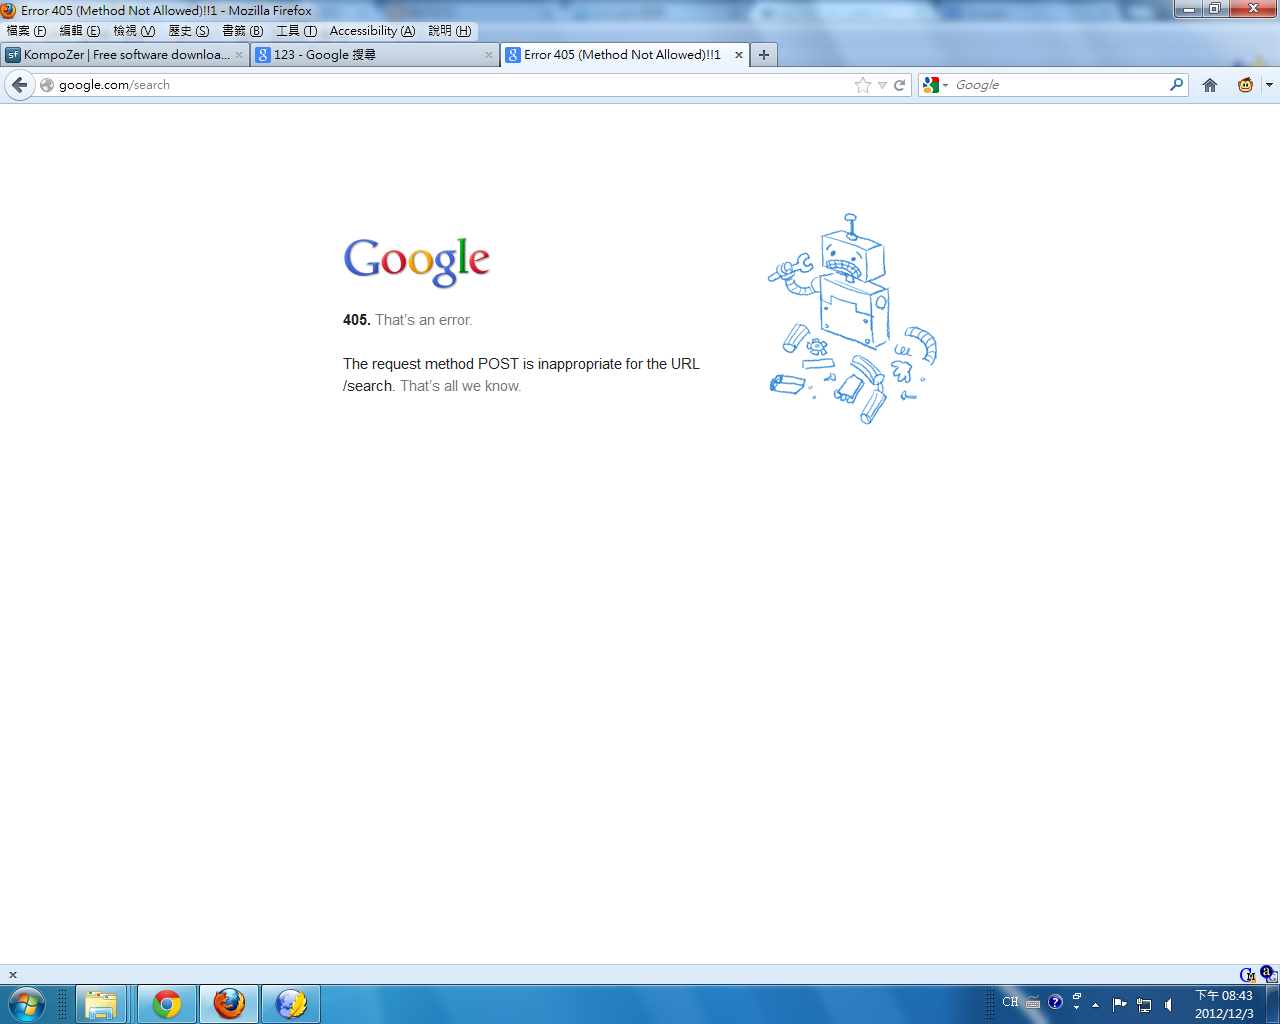The height and width of the screenshot is (1024, 1280).
Task: Select the Error 405 tab
Action: [x=625, y=55]
